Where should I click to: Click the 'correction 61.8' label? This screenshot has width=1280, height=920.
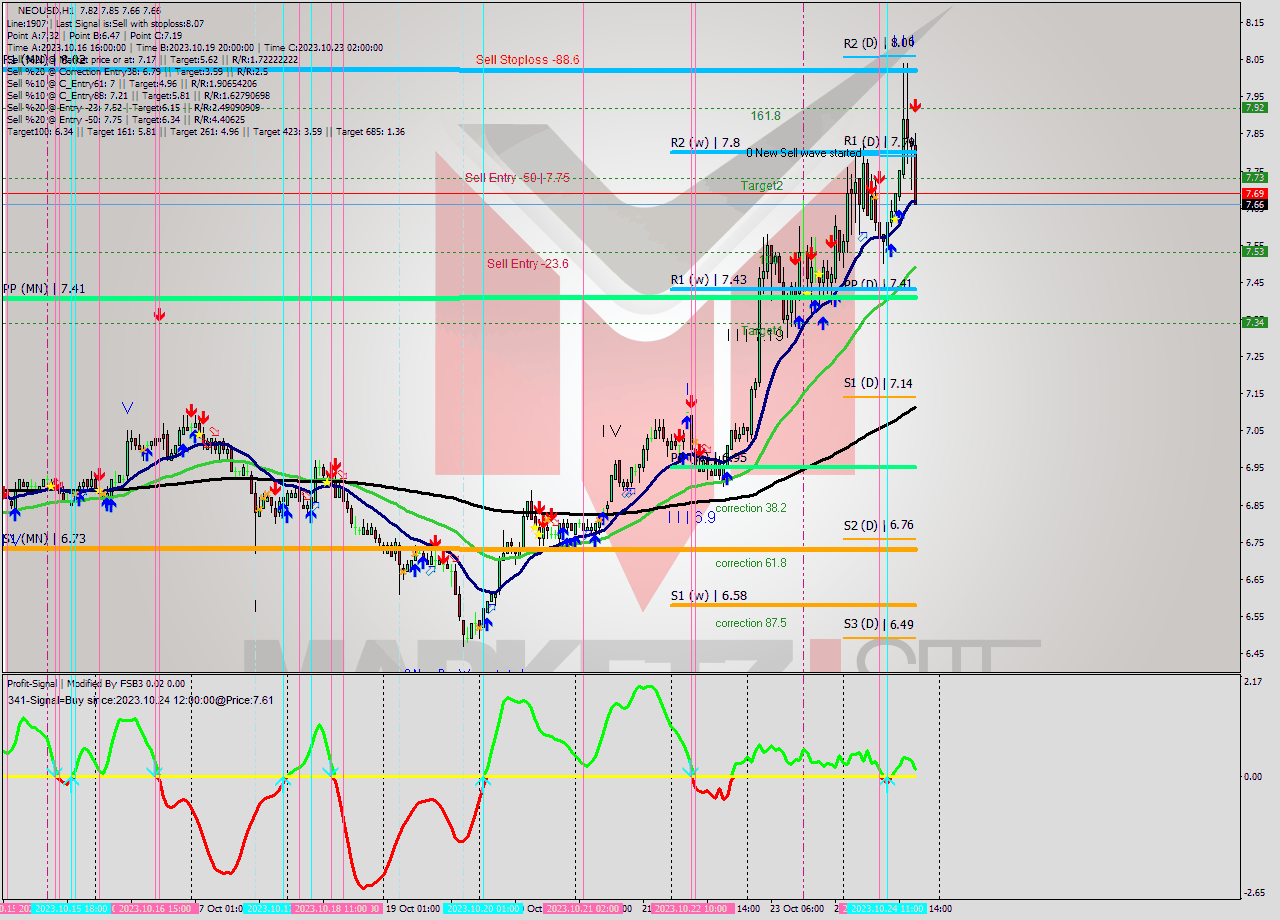pos(750,563)
